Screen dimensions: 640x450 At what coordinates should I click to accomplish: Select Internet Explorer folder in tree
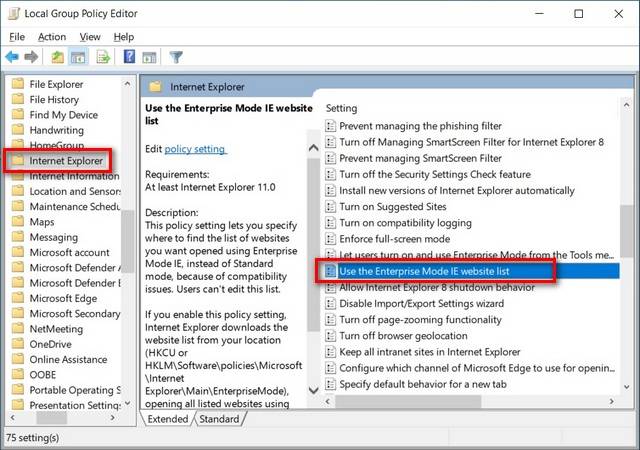[x=68, y=159]
